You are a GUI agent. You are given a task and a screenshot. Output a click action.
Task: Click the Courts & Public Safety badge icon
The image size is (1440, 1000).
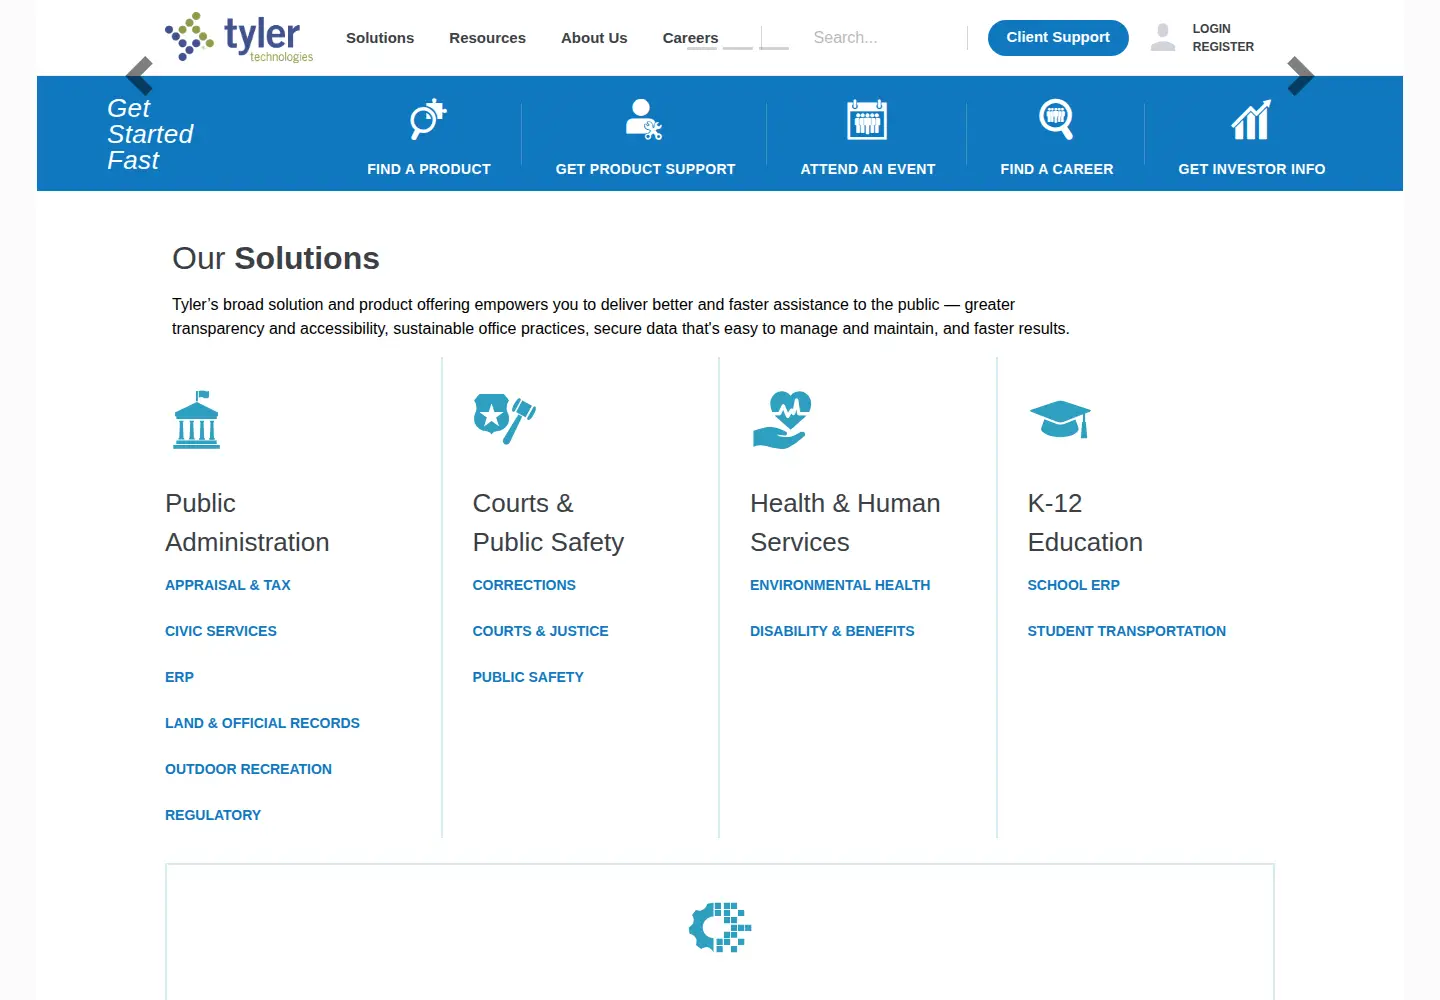[x=504, y=418]
